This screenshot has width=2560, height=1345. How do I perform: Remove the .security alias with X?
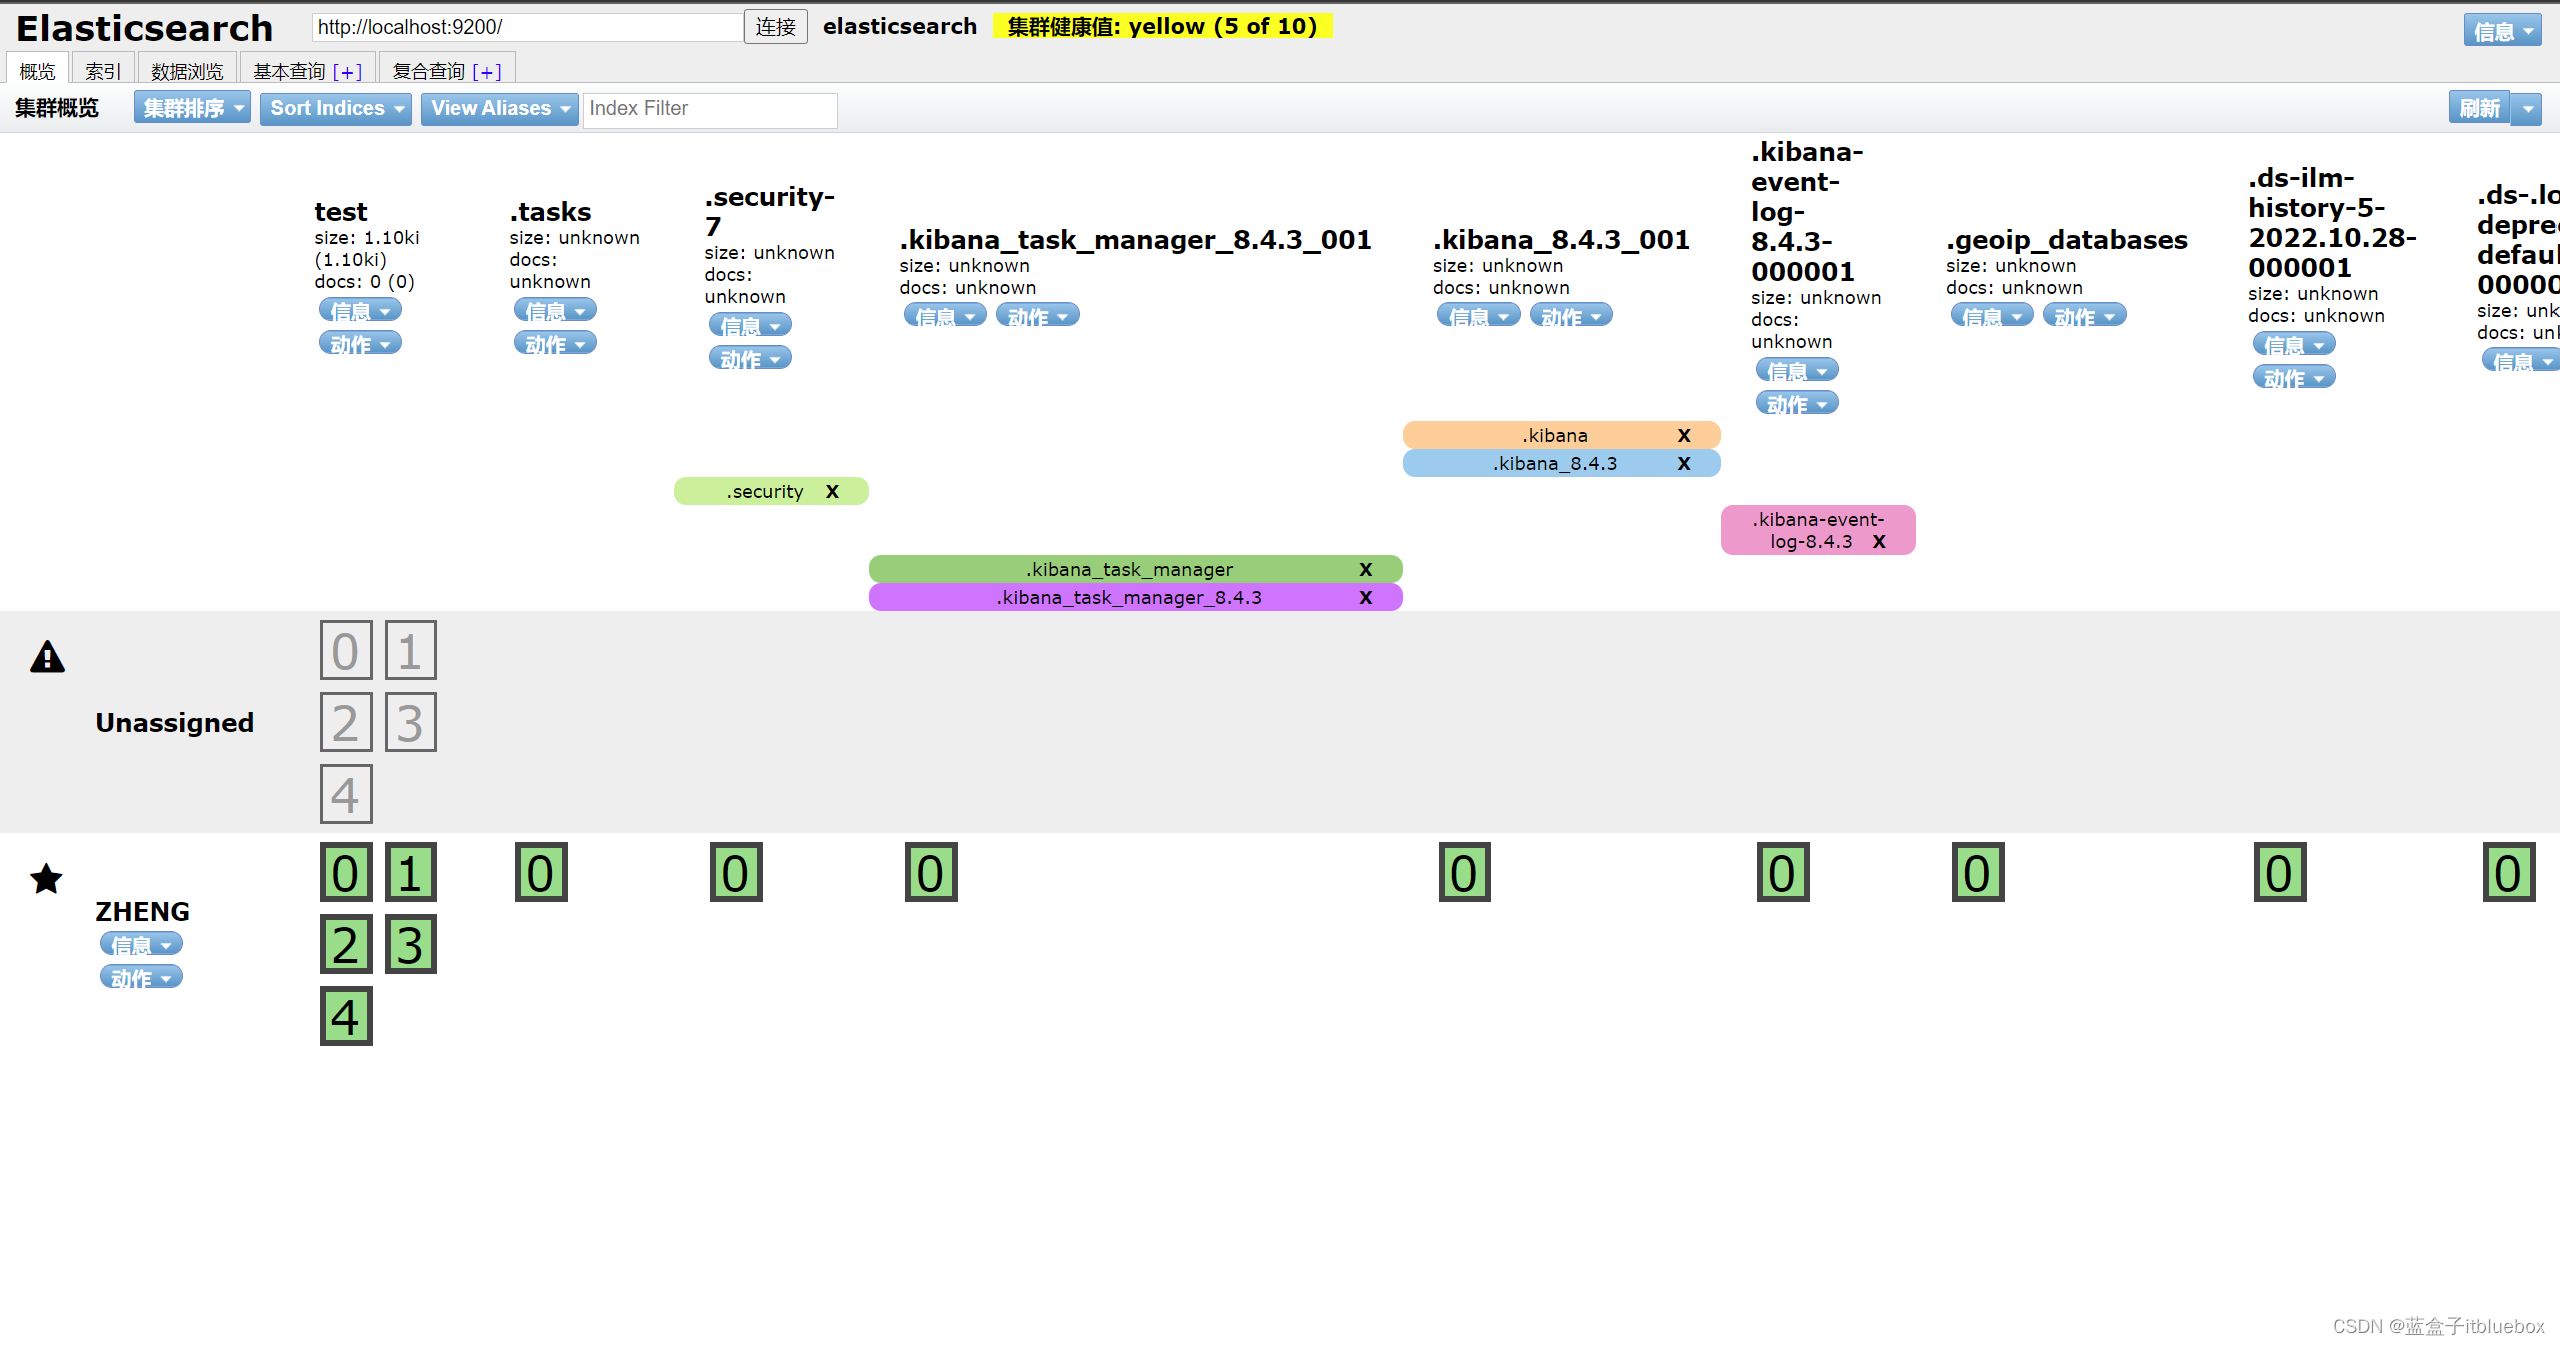[x=832, y=491]
